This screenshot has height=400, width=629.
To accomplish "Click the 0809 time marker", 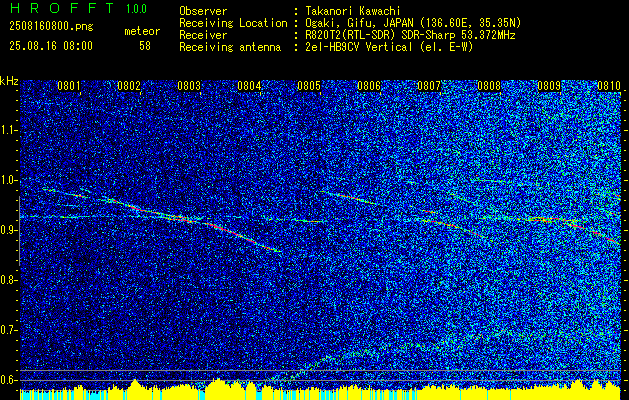I will pos(549,86).
